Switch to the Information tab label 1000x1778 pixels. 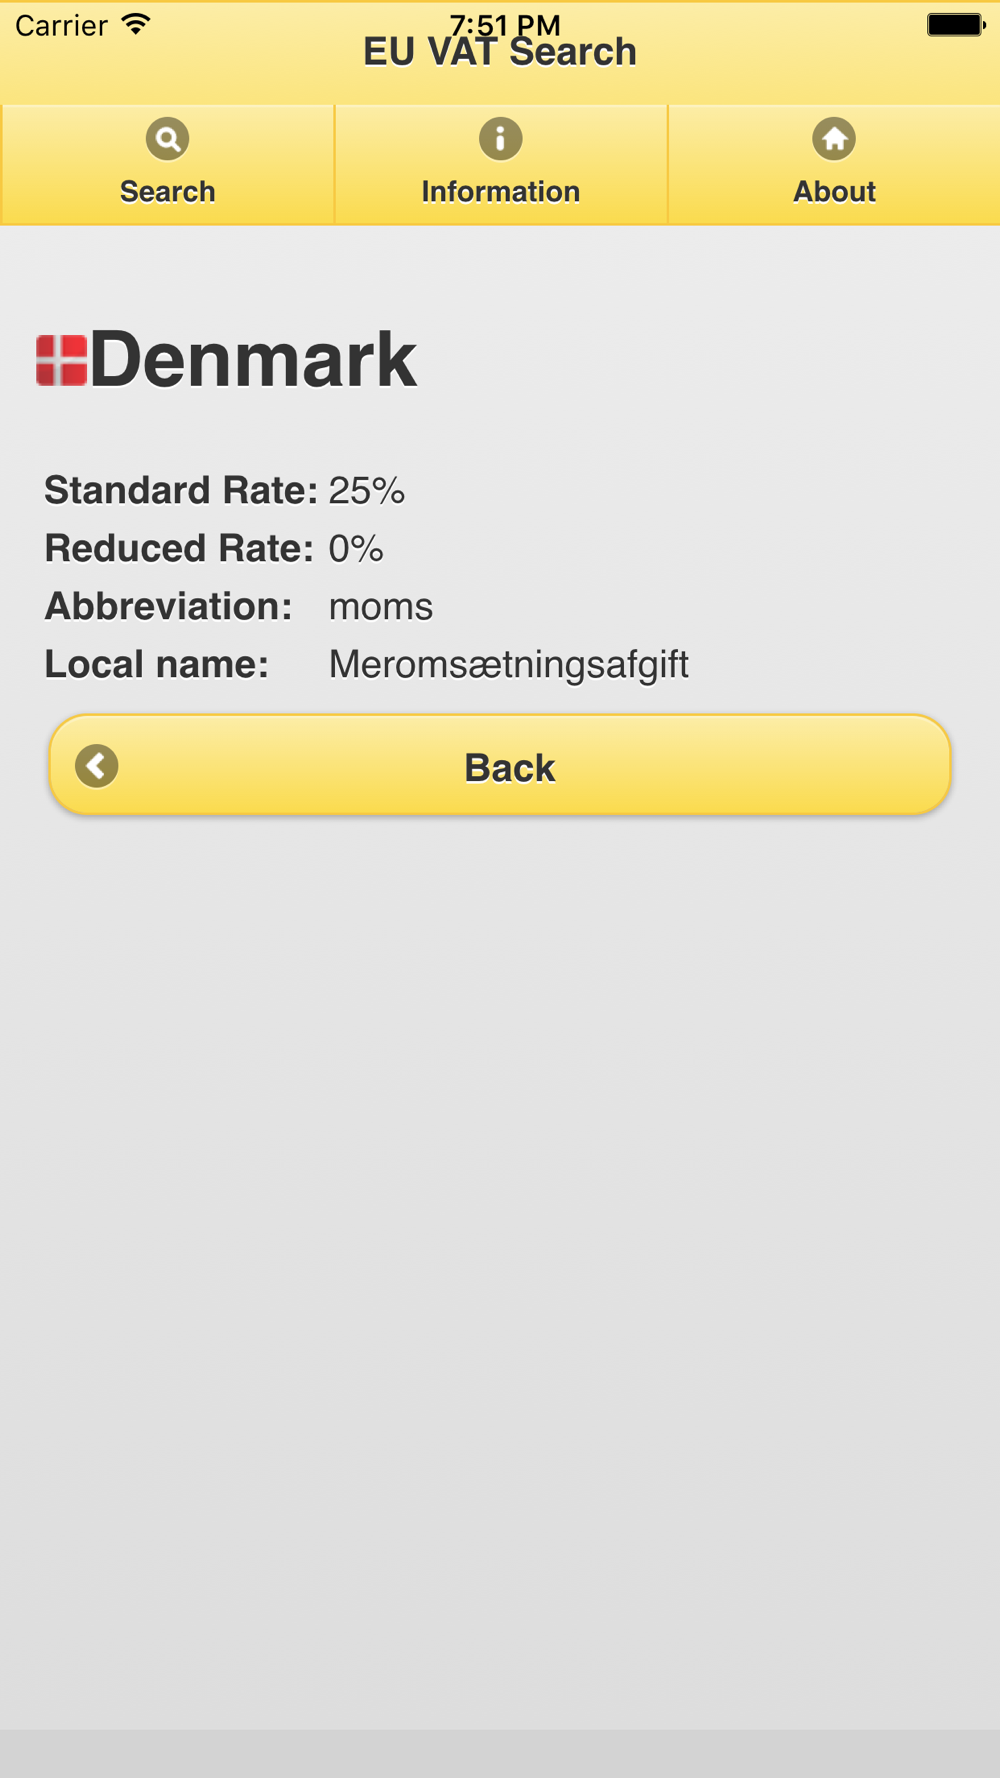click(x=500, y=191)
